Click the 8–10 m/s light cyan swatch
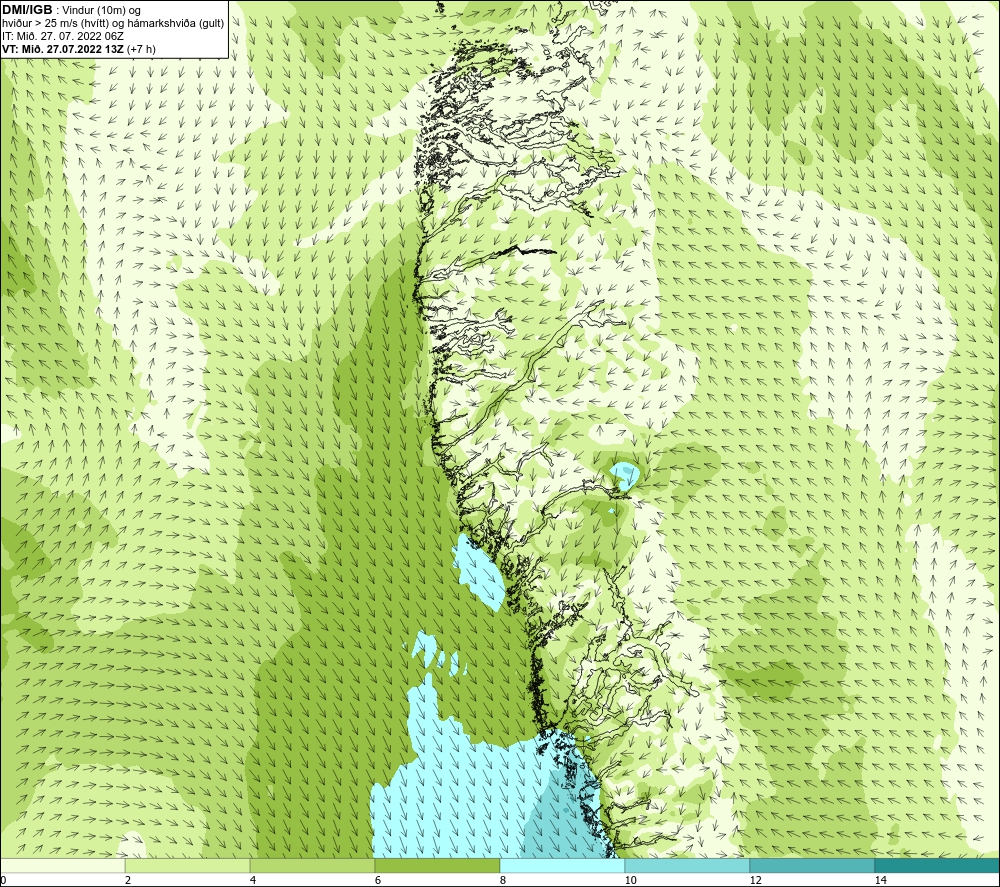1000x887 pixels. tap(562, 865)
